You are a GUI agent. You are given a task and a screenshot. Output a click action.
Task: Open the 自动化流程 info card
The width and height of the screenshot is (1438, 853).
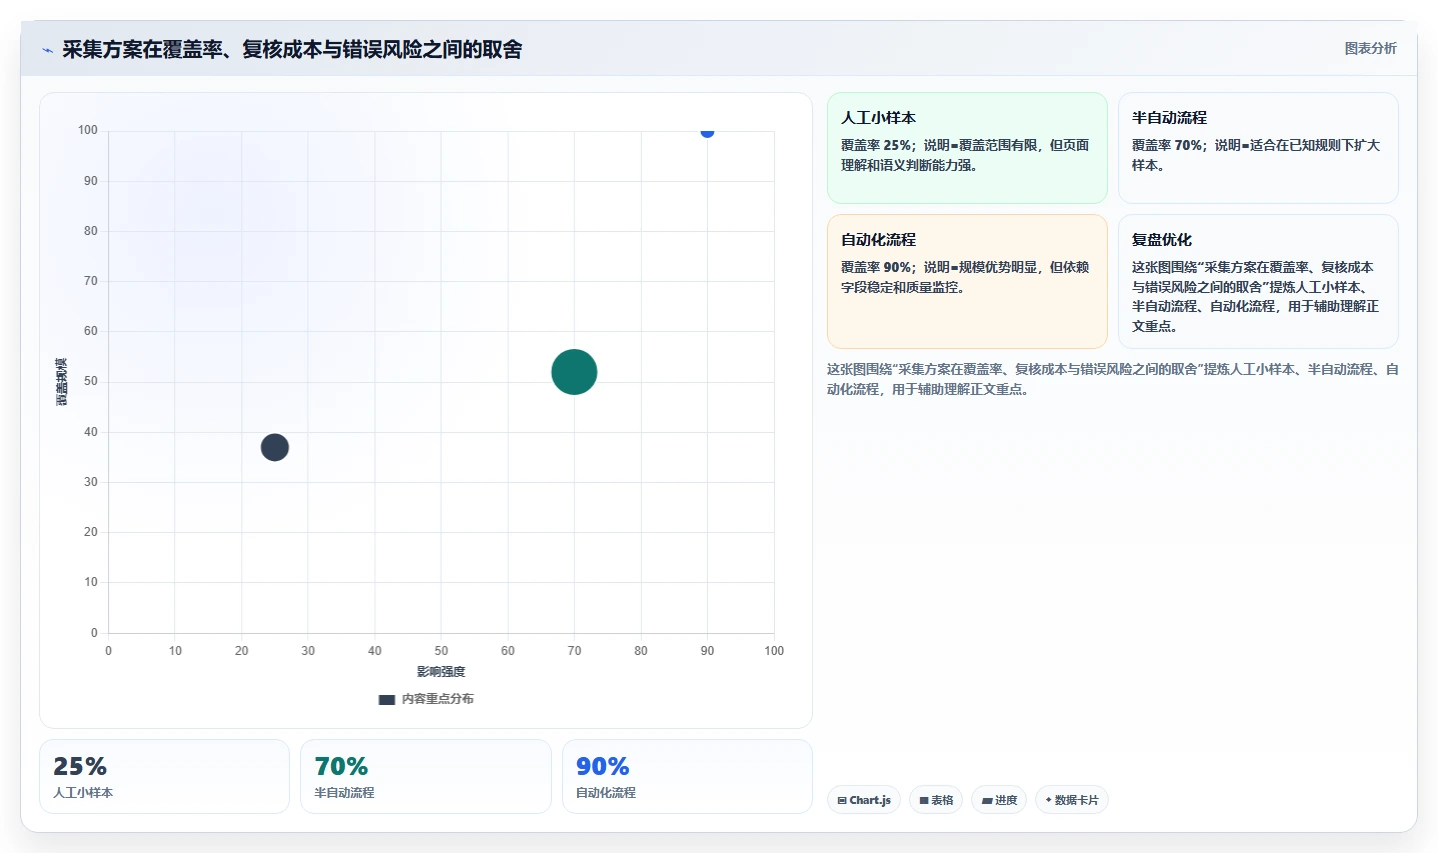click(x=967, y=281)
